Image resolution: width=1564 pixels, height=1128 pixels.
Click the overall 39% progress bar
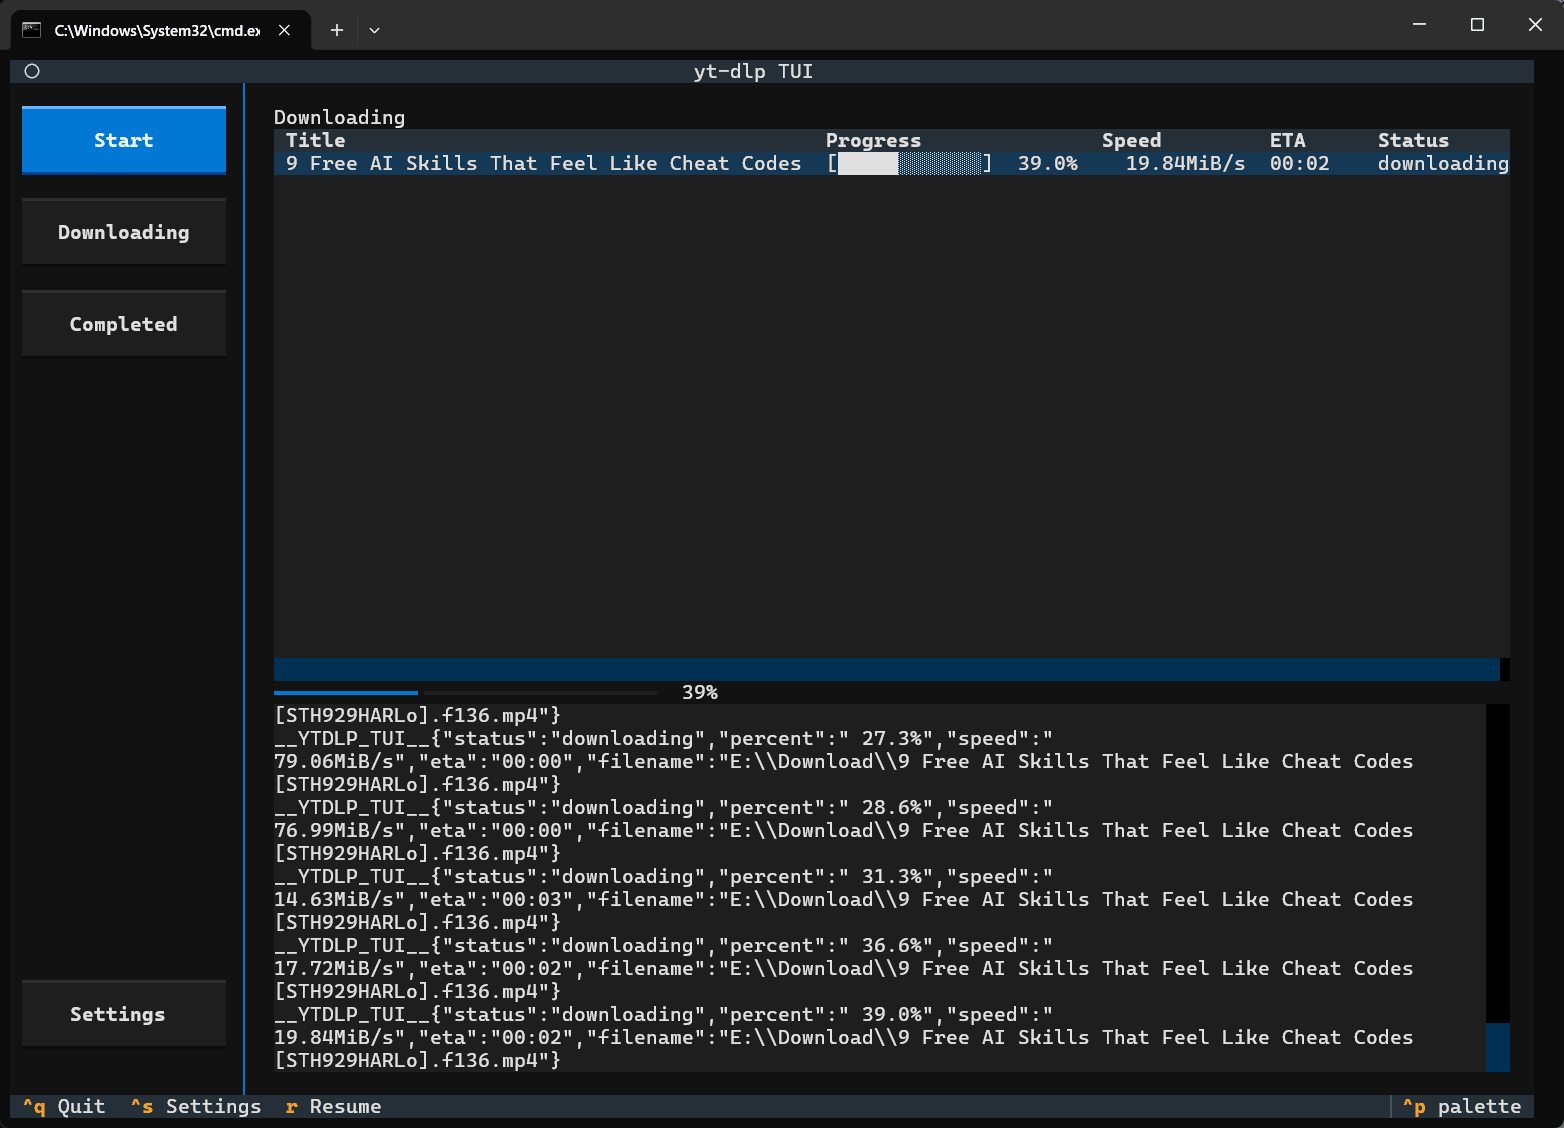tap(466, 692)
